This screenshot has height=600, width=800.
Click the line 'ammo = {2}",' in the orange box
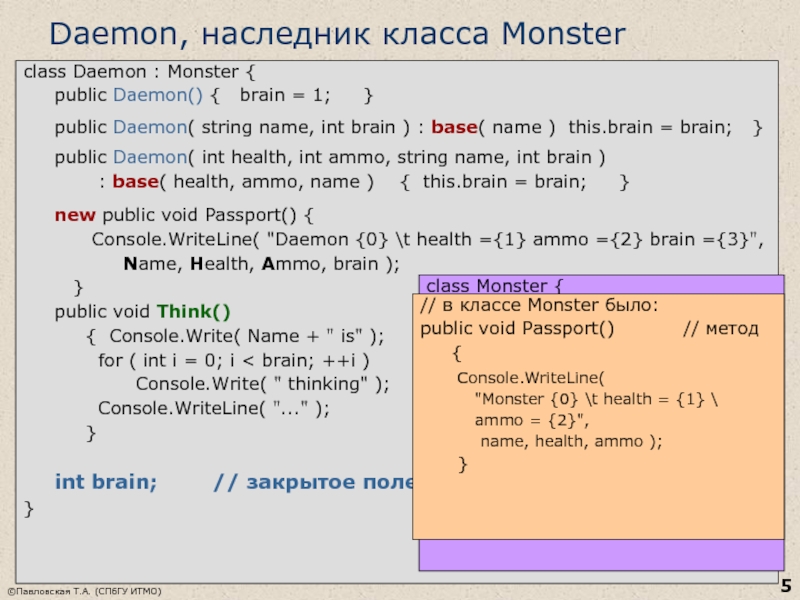click(532, 420)
